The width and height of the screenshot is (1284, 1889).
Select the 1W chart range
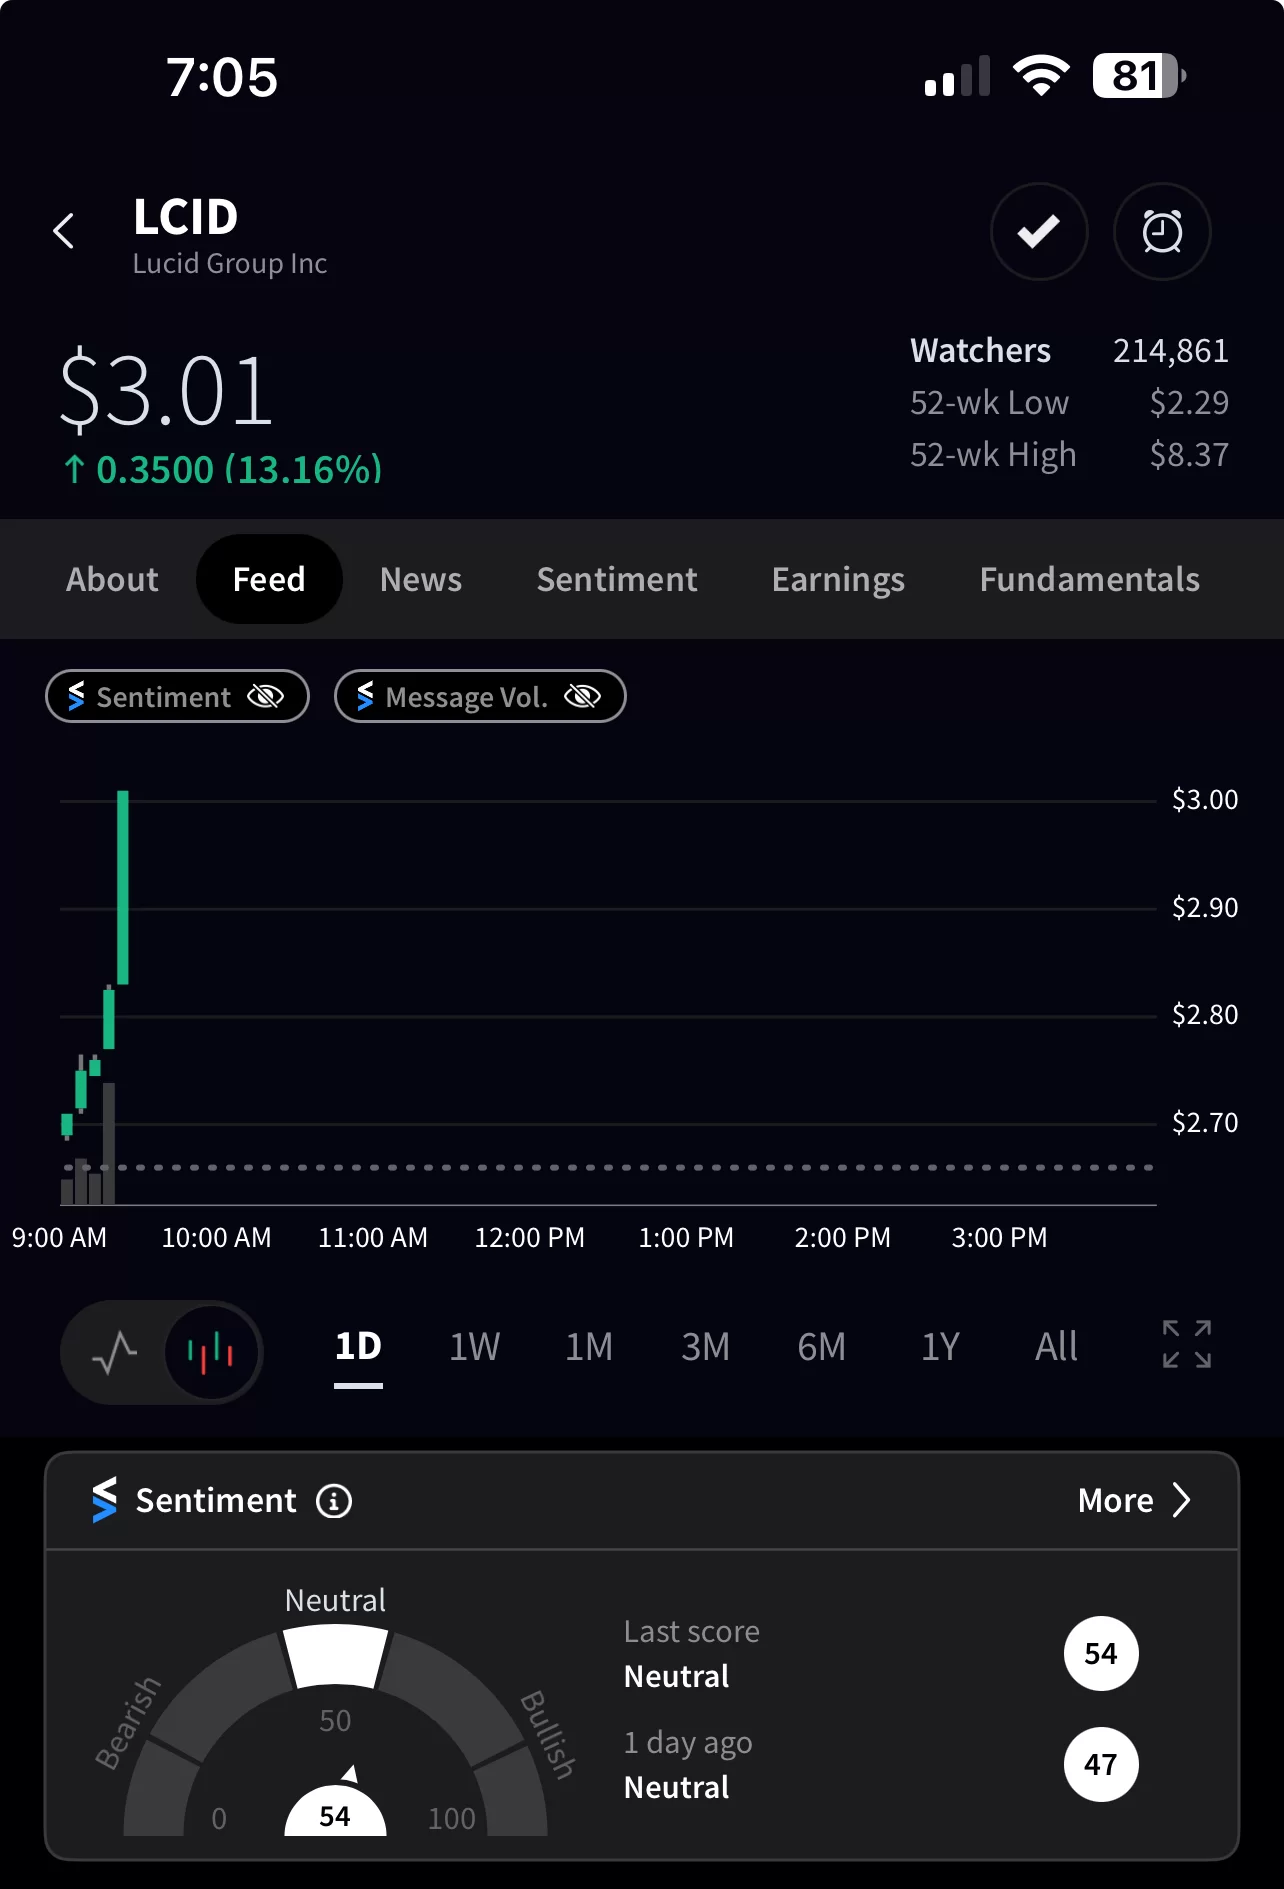click(x=474, y=1347)
